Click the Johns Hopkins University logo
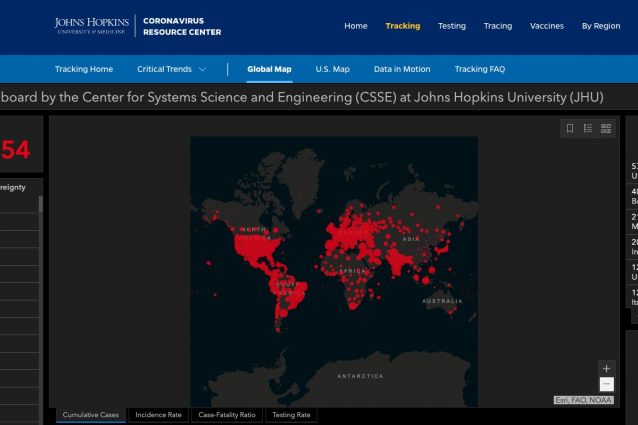Viewport: 638px width, 425px height. (92, 26)
